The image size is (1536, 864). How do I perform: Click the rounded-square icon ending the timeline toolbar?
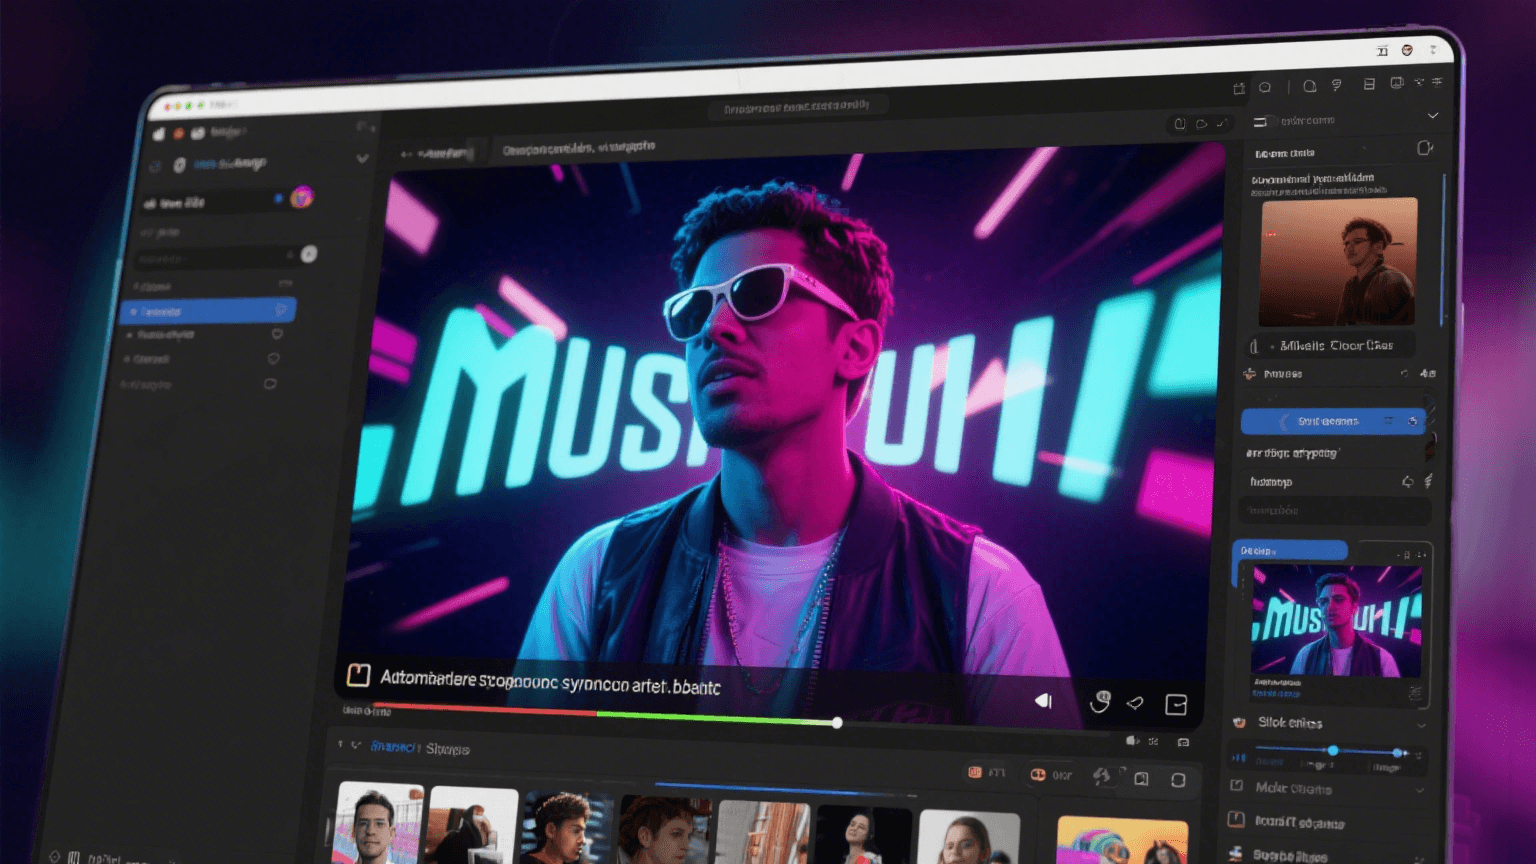point(1178,780)
